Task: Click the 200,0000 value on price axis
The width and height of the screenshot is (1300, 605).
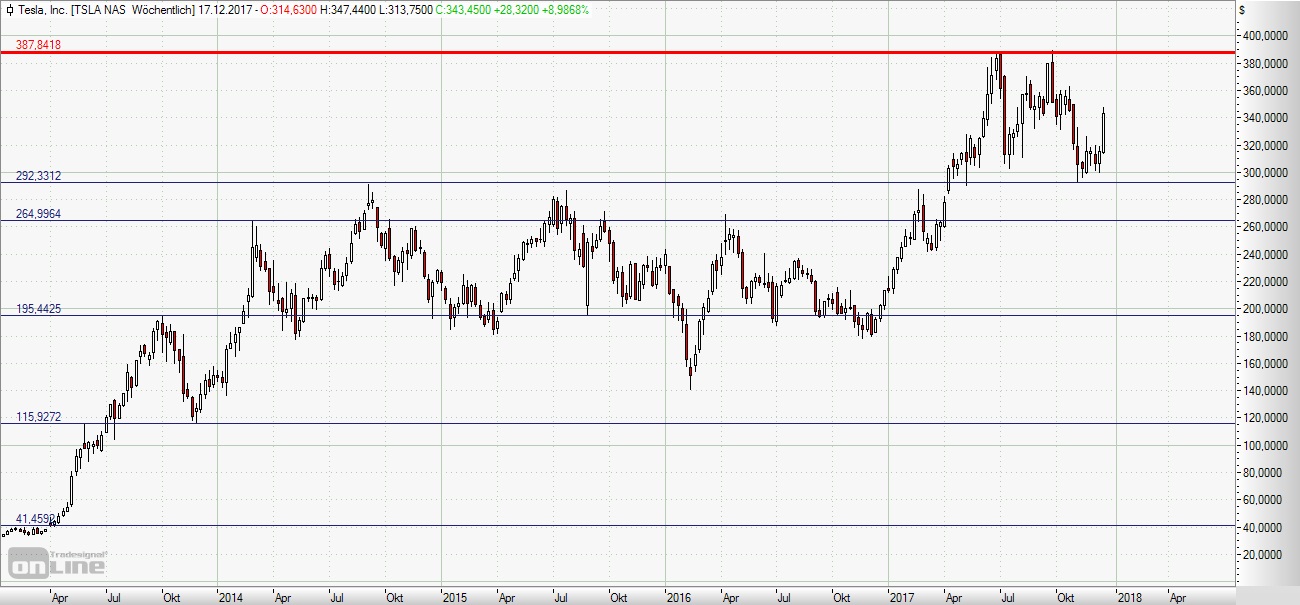Action: [1265, 309]
